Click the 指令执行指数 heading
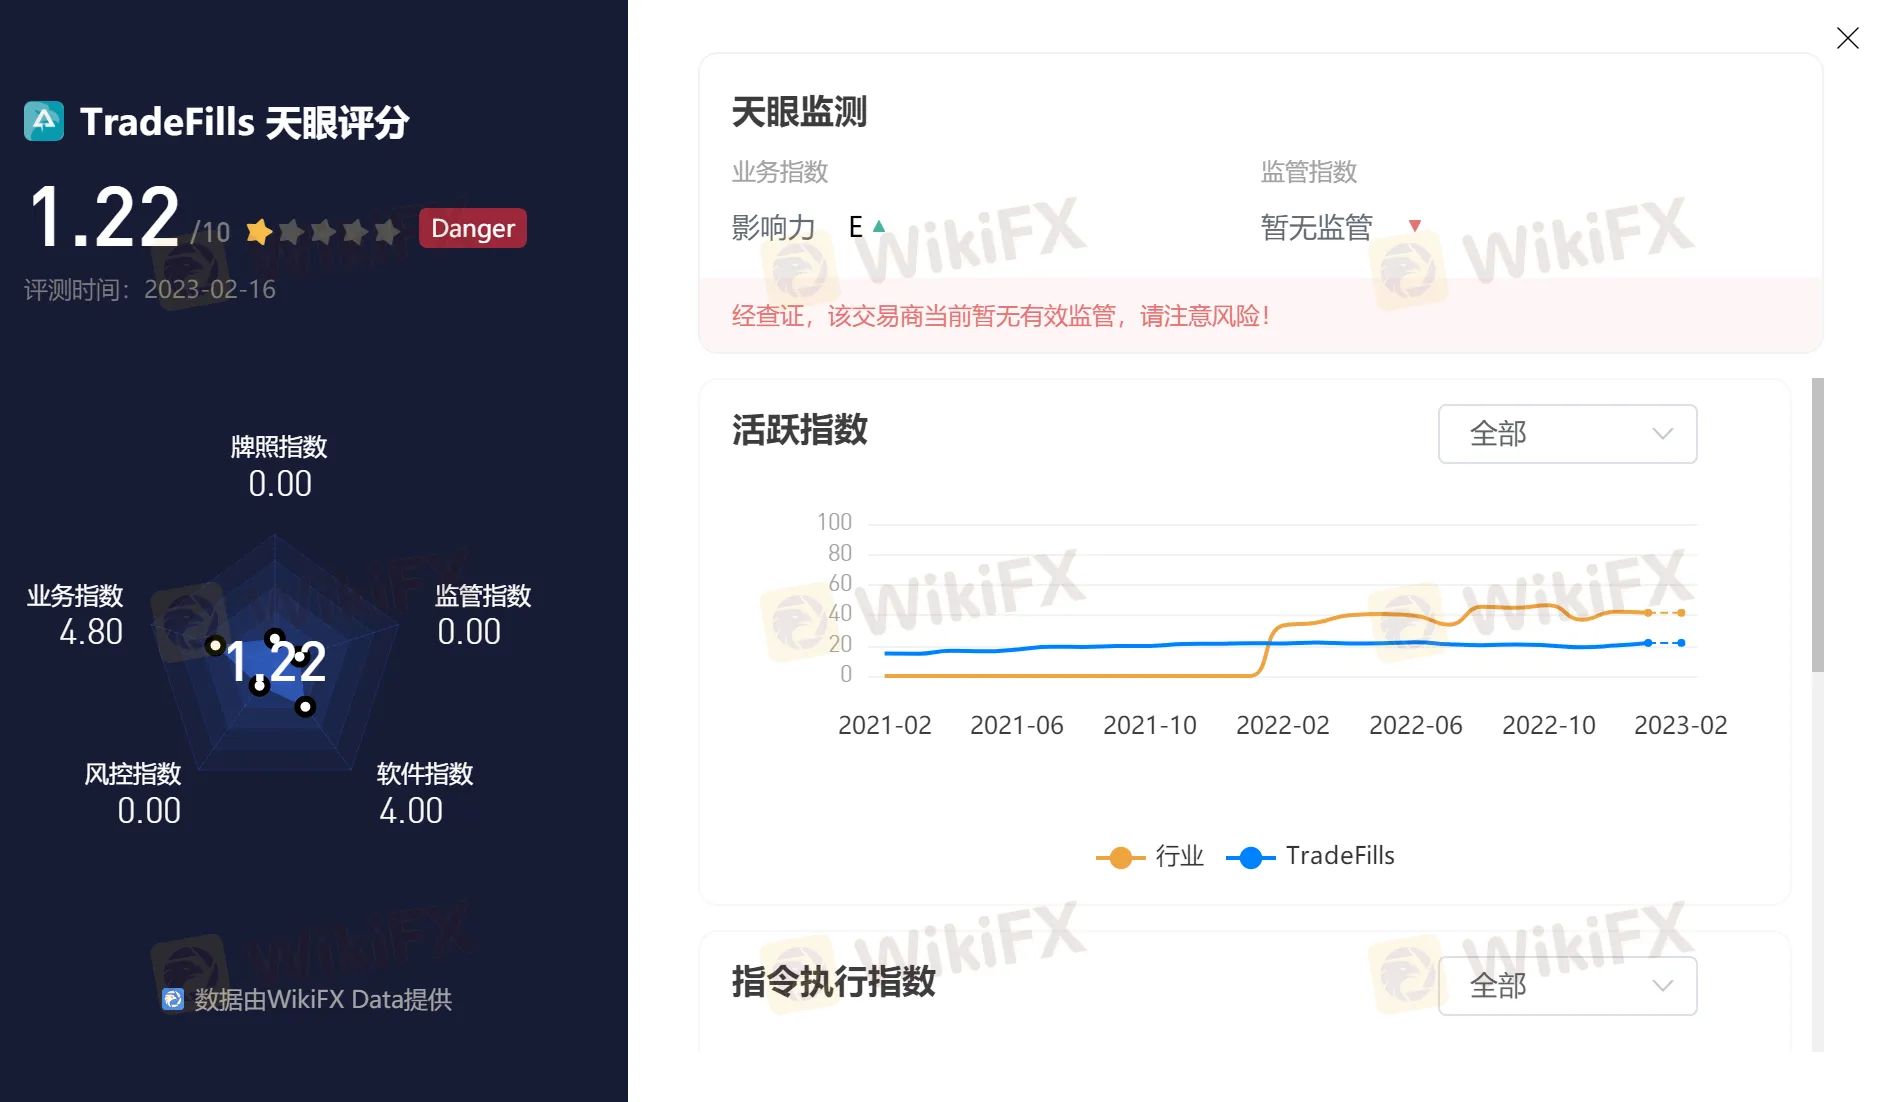The width and height of the screenshot is (1882, 1102). click(x=833, y=981)
